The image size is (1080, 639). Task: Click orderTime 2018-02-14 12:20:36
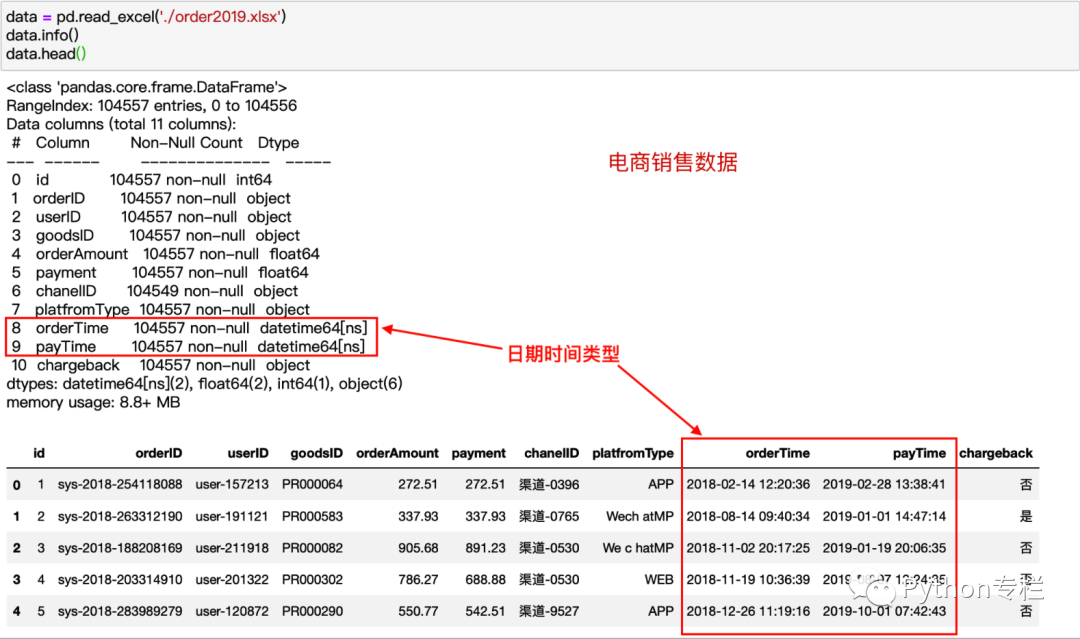tap(748, 485)
